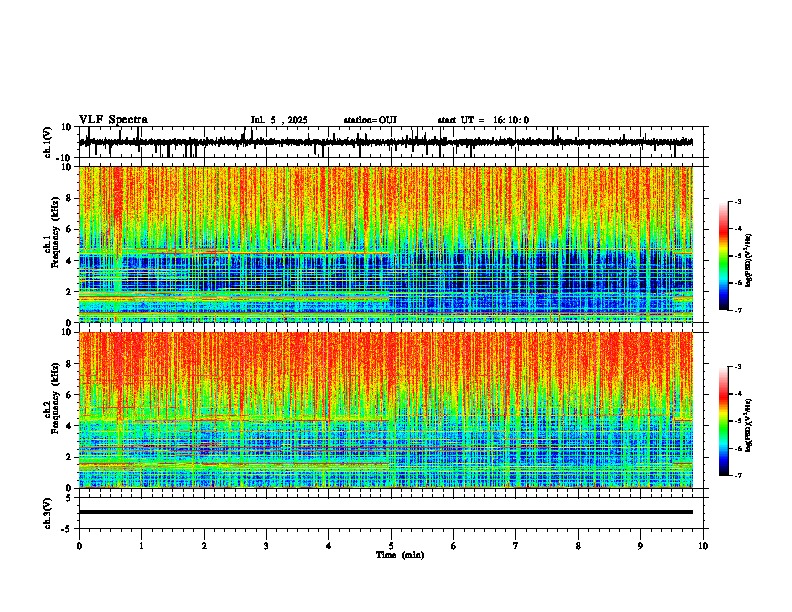Click the "Time (min)" x-axis label

(x=400, y=555)
